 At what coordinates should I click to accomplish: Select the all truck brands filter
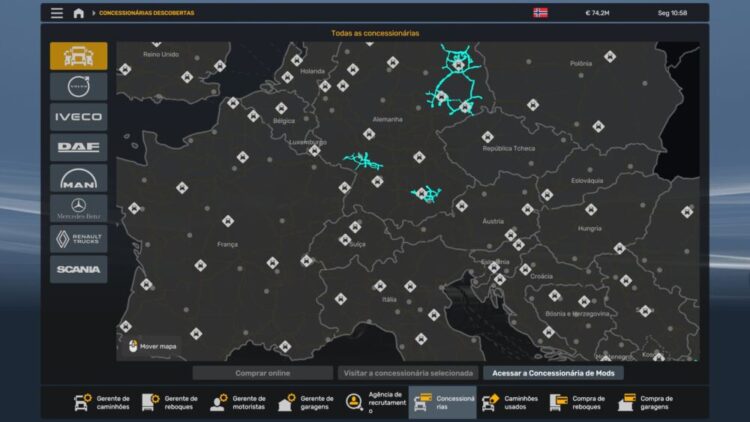tap(78, 56)
